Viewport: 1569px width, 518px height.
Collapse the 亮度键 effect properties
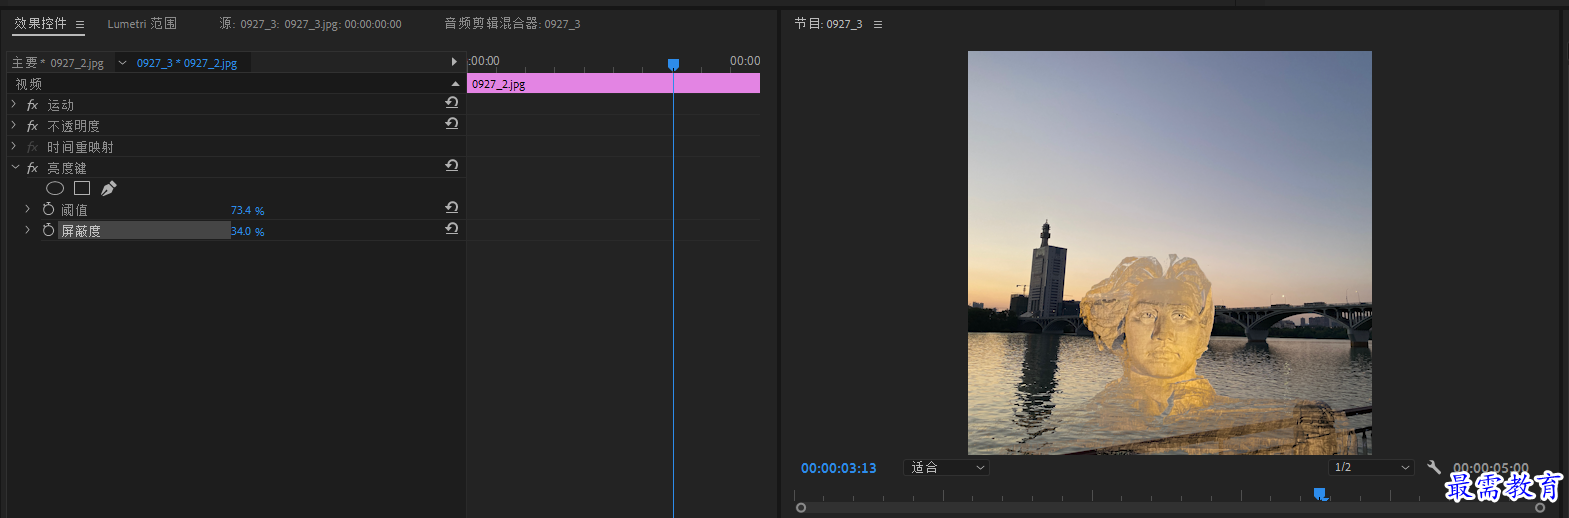click(15, 167)
